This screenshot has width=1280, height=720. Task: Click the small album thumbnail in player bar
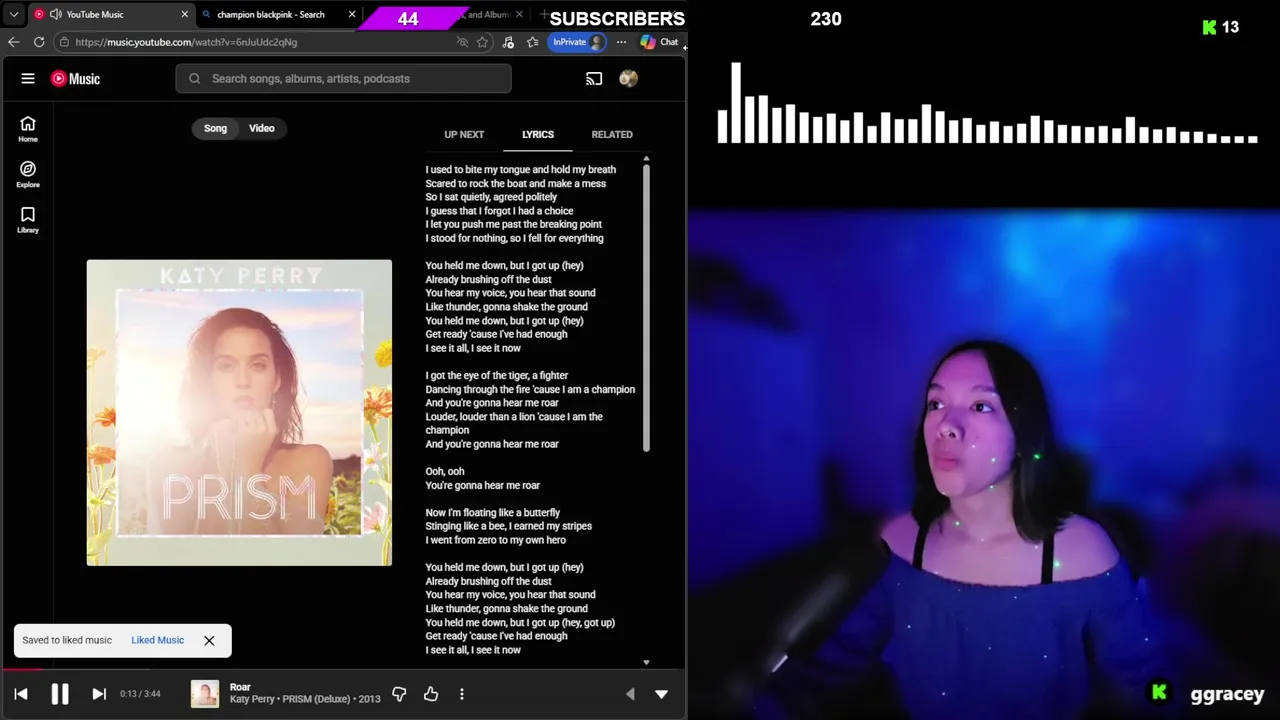205,694
